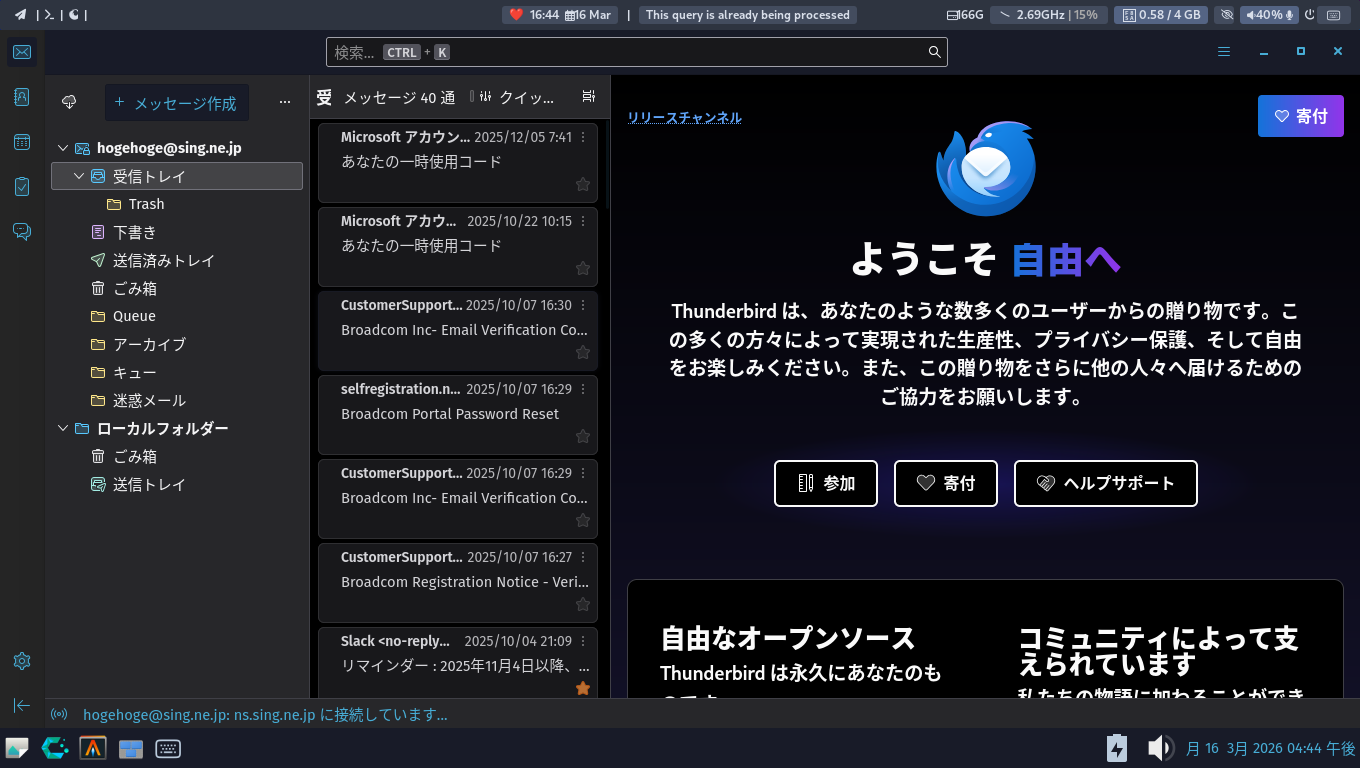Open menu for selfregistration 16:29 message

[x=583, y=389]
